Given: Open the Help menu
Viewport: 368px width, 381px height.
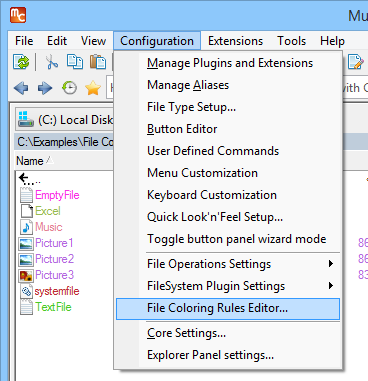Looking at the screenshot, I should tap(332, 41).
